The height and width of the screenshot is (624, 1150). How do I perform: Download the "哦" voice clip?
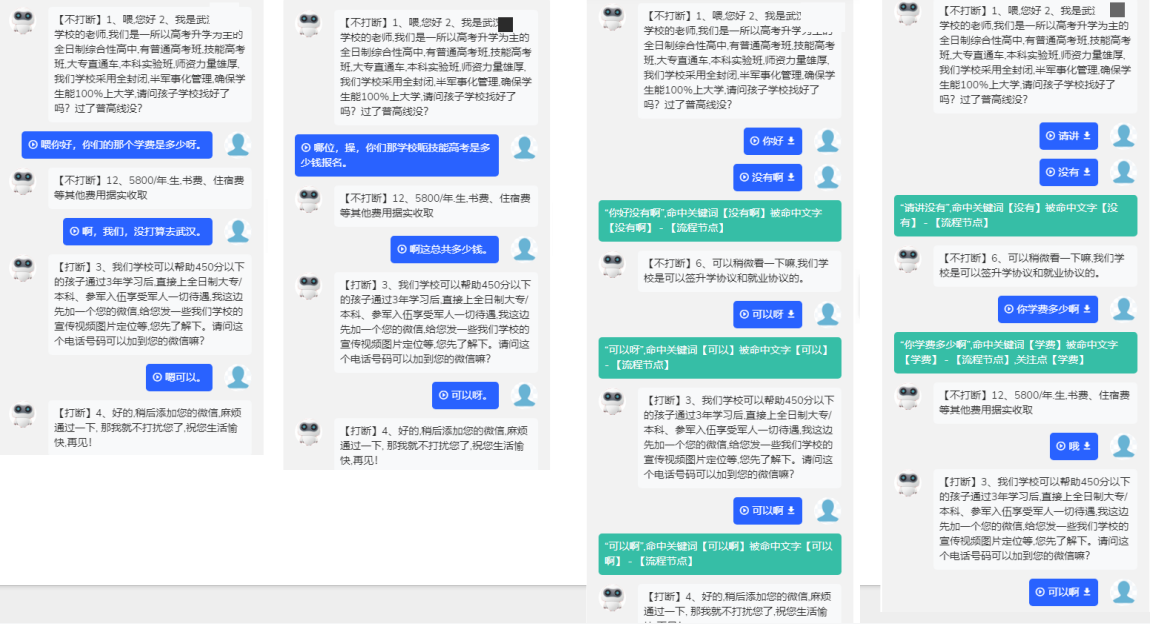(x=1087, y=446)
